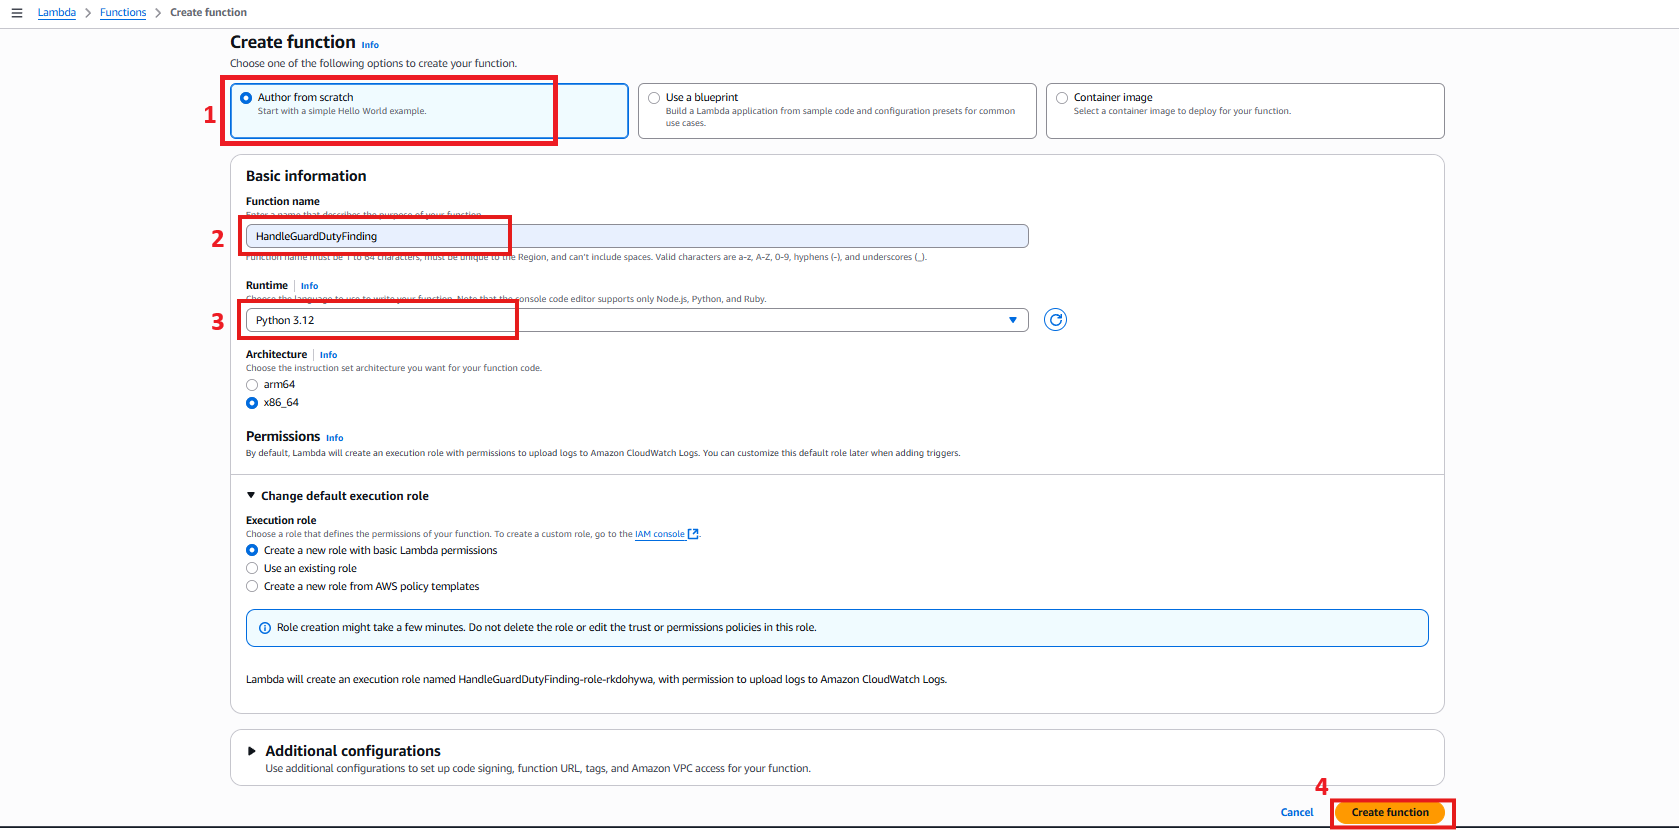Select Use an existing role
The image size is (1679, 830).
click(252, 569)
